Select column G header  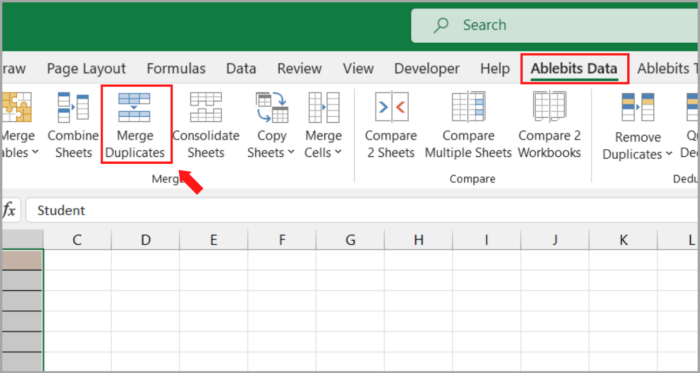350,240
